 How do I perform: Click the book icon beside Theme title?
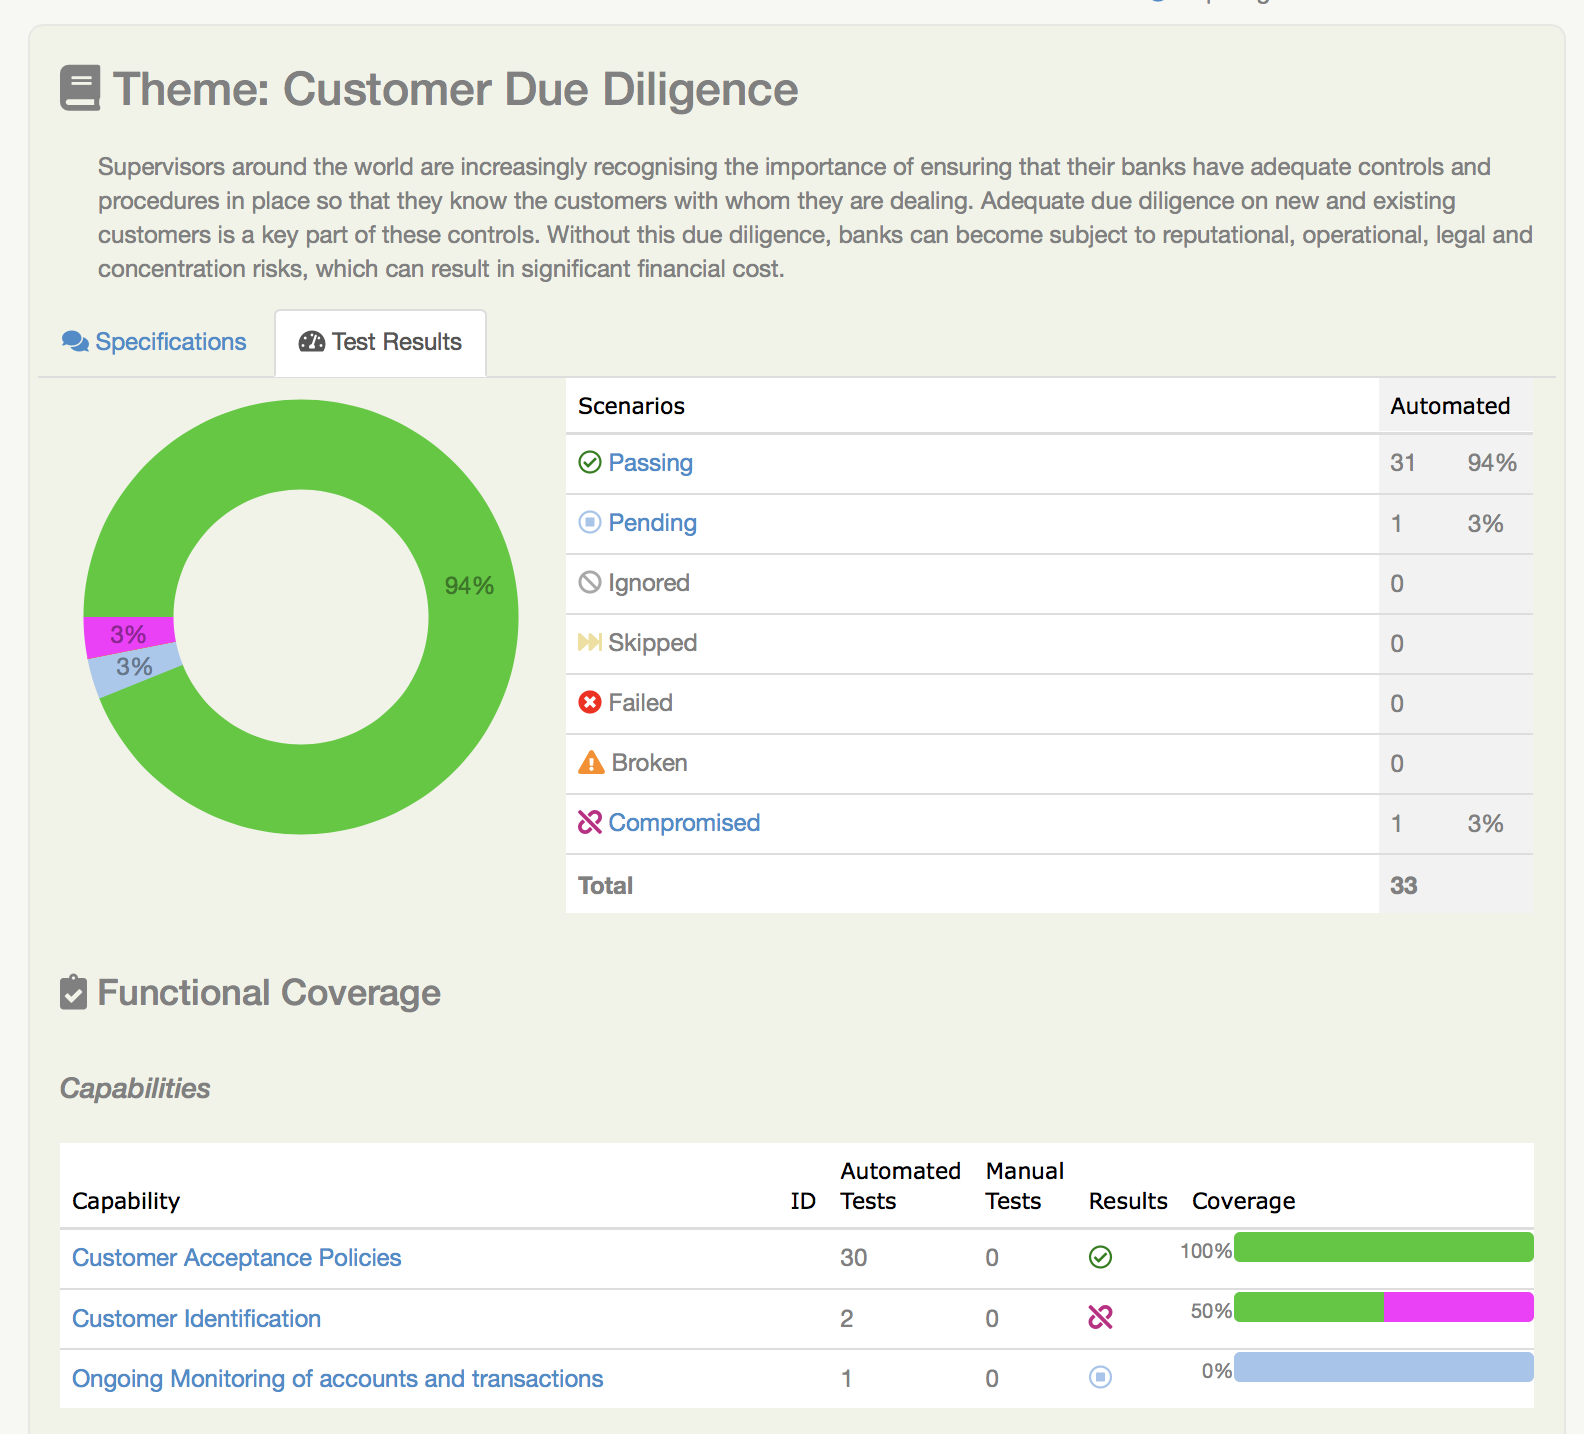click(80, 88)
